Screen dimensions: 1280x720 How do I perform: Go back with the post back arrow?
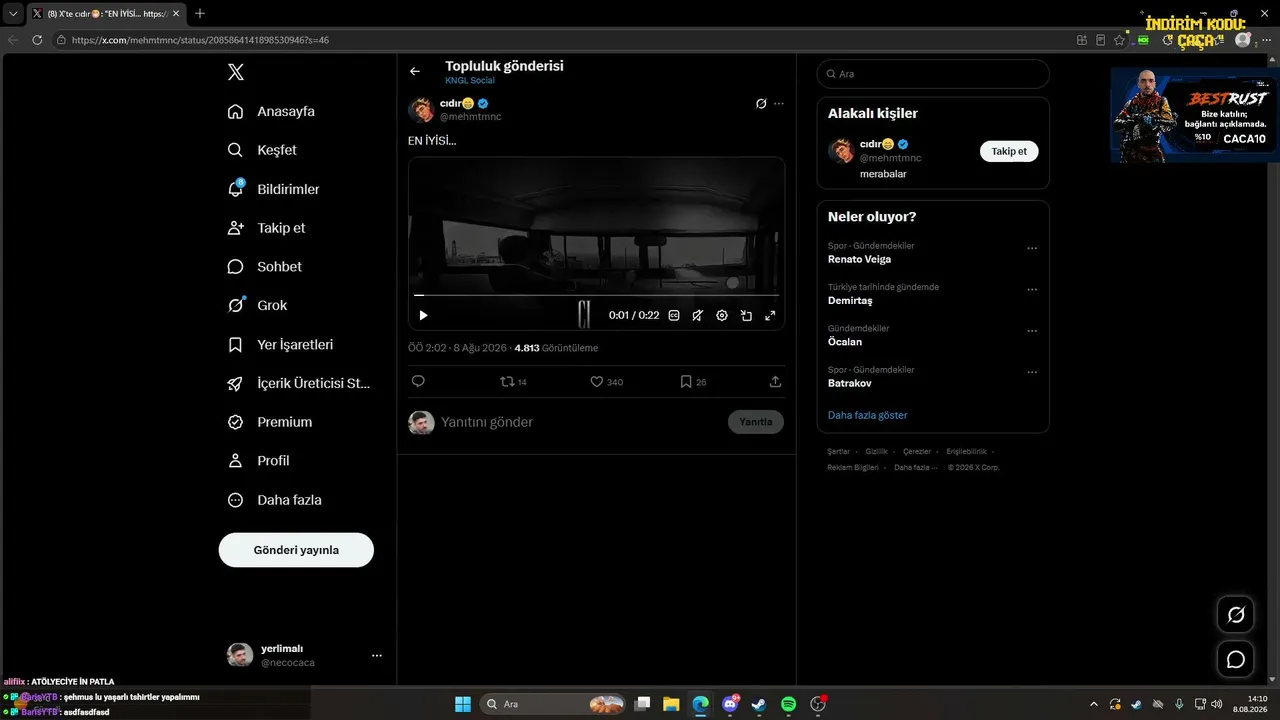coord(415,71)
